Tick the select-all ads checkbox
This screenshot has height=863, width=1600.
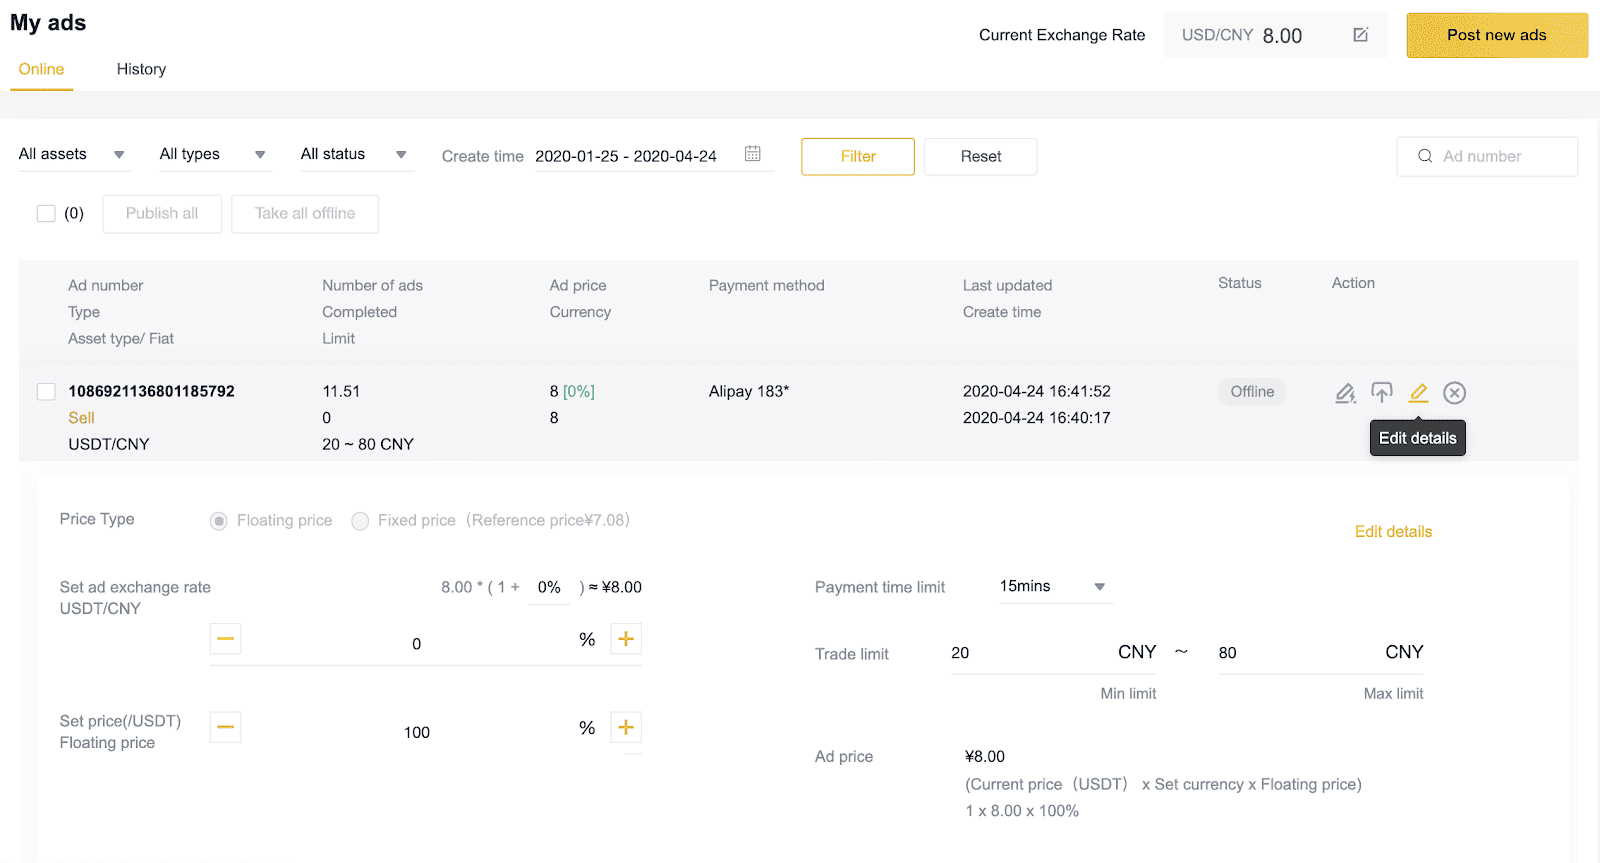pyautogui.click(x=46, y=213)
